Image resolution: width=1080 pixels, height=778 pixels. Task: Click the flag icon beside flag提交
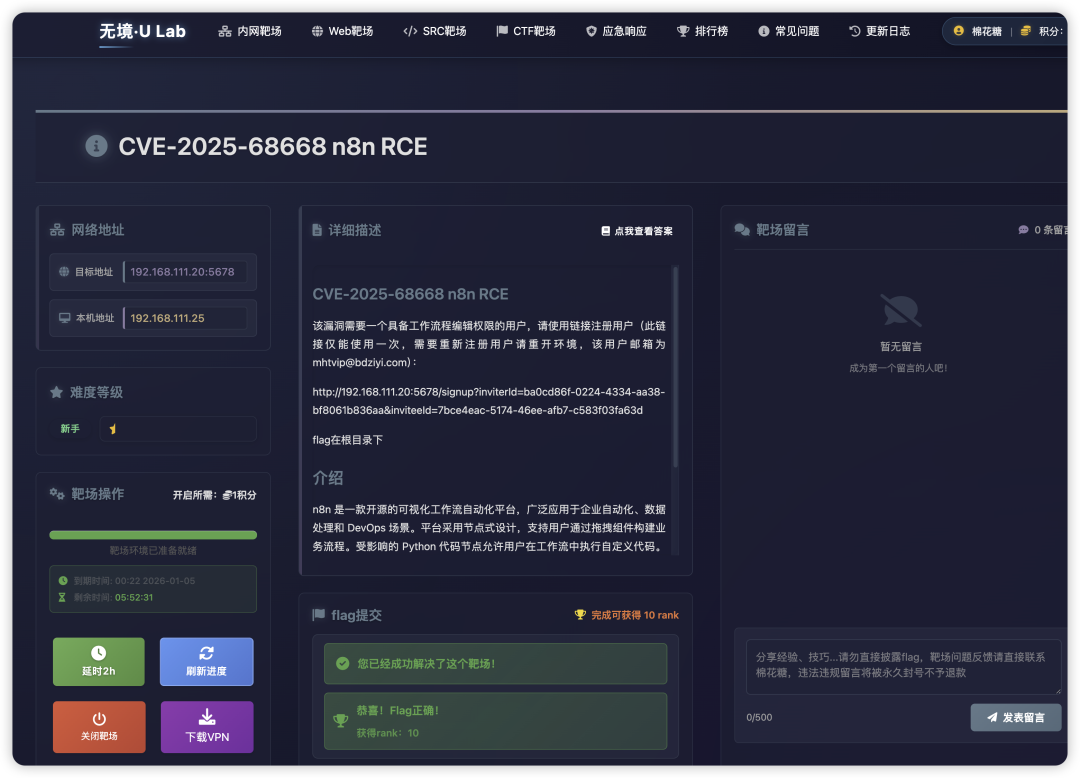tap(318, 615)
